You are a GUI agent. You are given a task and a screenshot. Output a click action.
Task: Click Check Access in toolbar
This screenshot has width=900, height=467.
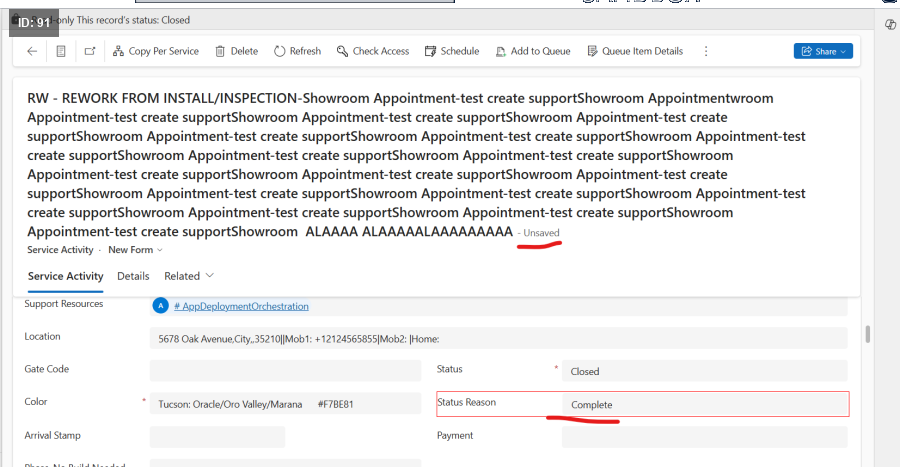[373, 51]
